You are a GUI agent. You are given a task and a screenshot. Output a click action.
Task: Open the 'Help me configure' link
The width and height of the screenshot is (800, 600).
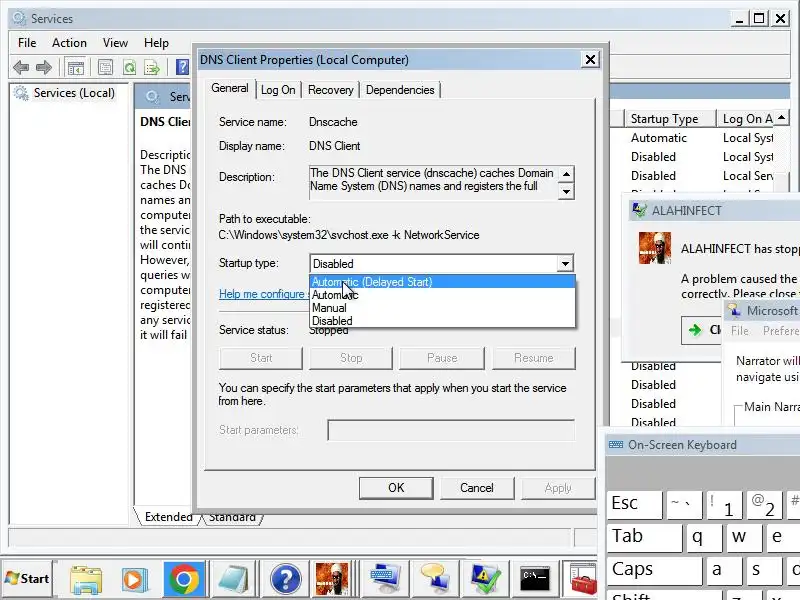tap(263, 294)
